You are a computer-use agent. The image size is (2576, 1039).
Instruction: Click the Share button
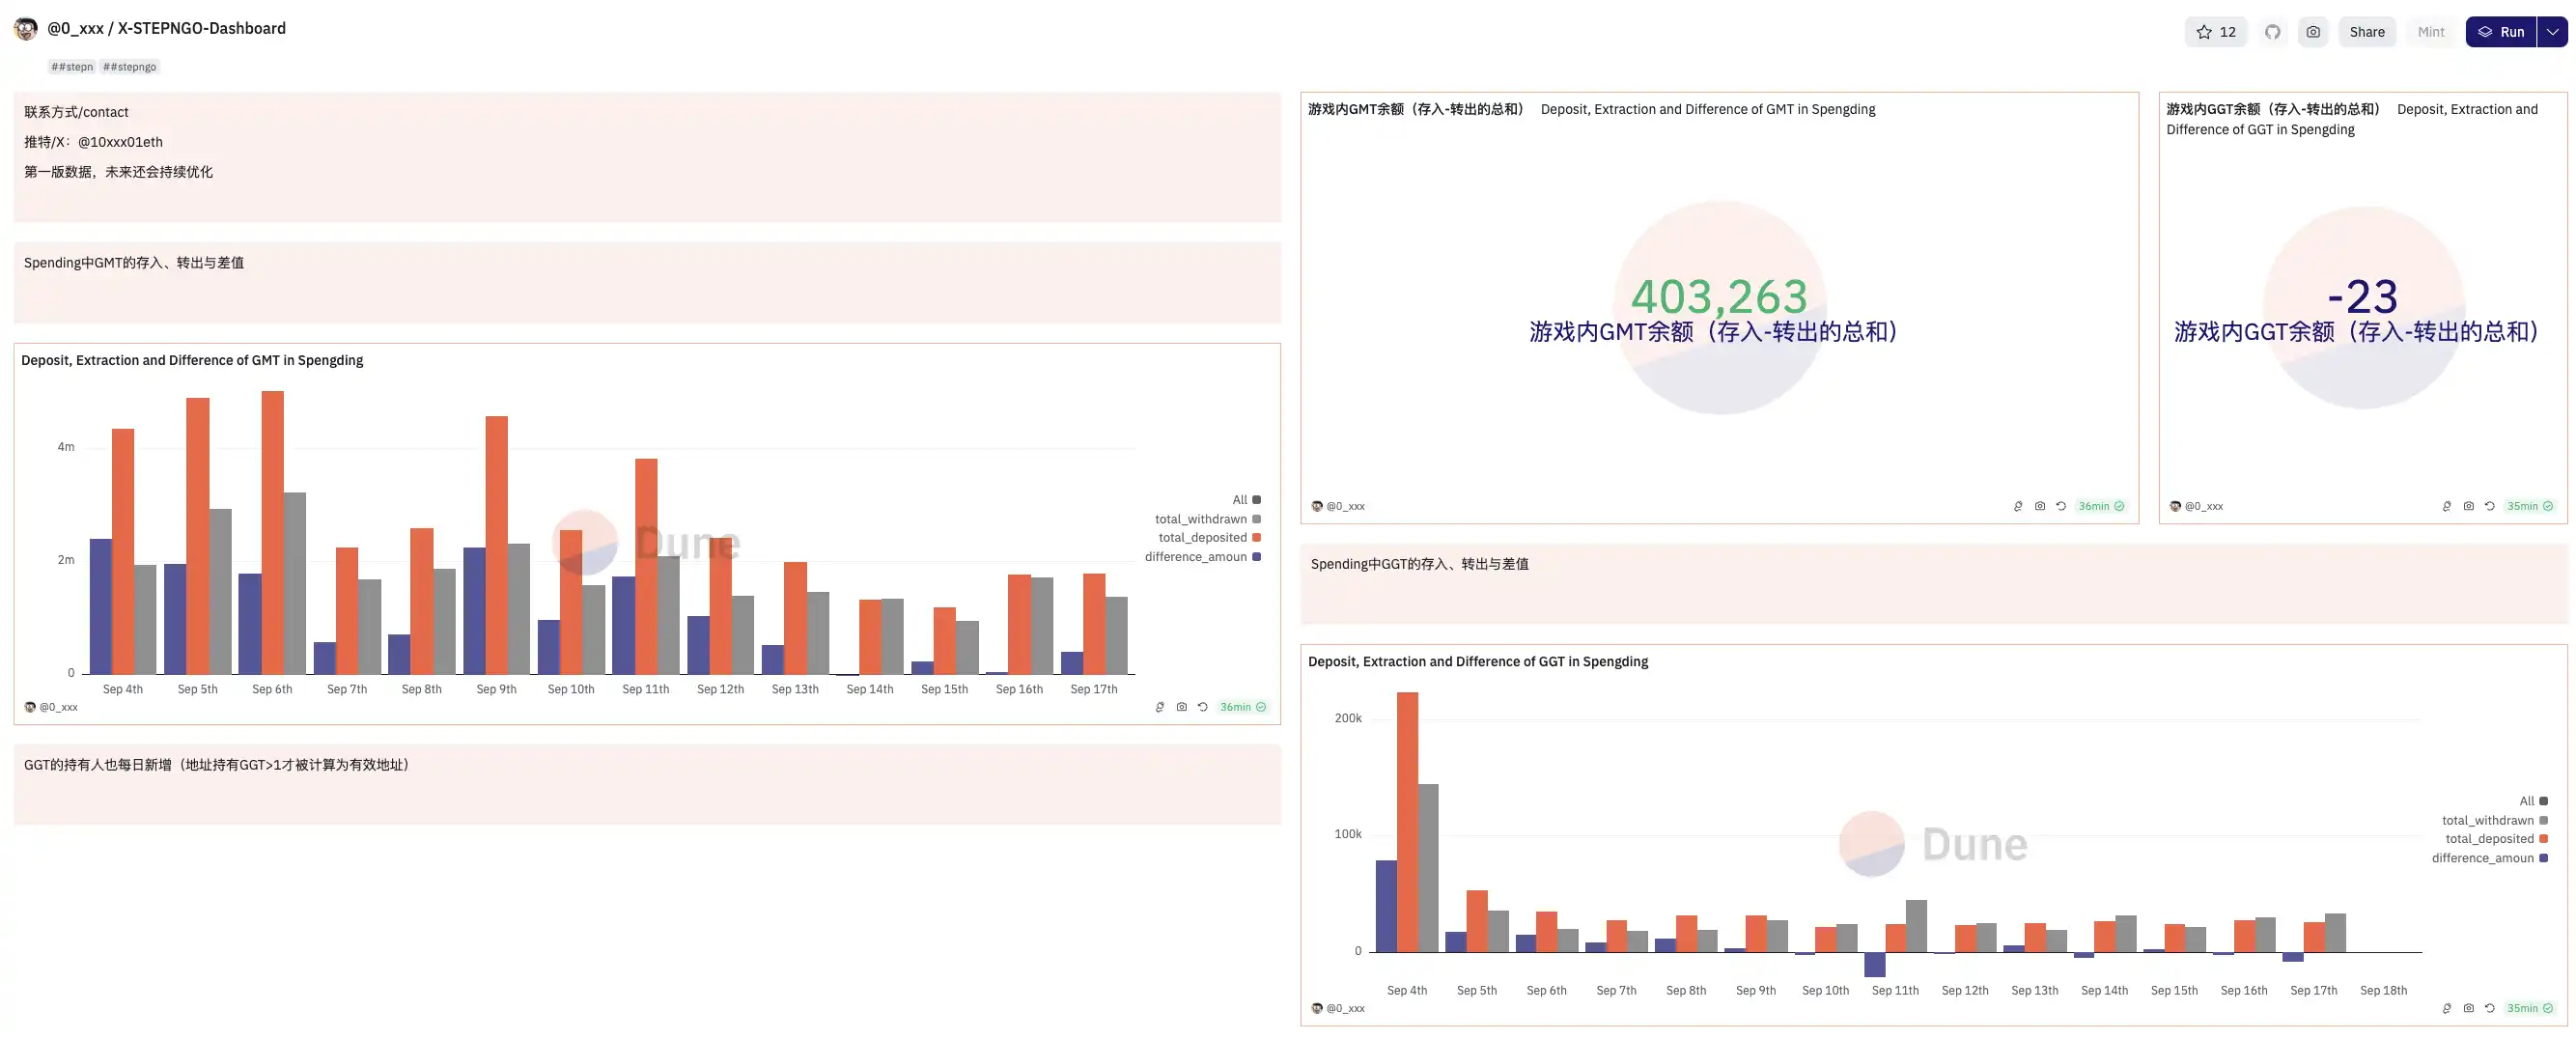[2366, 32]
